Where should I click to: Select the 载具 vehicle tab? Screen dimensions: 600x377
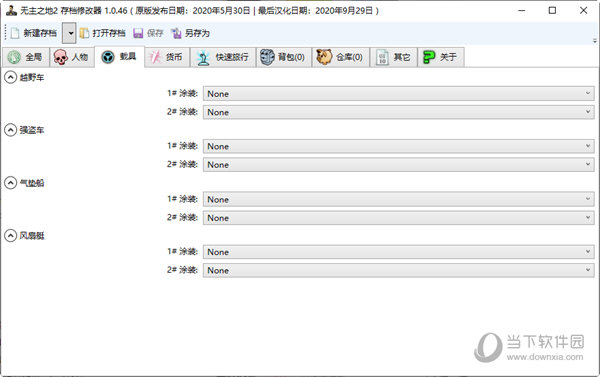click(x=119, y=57)
